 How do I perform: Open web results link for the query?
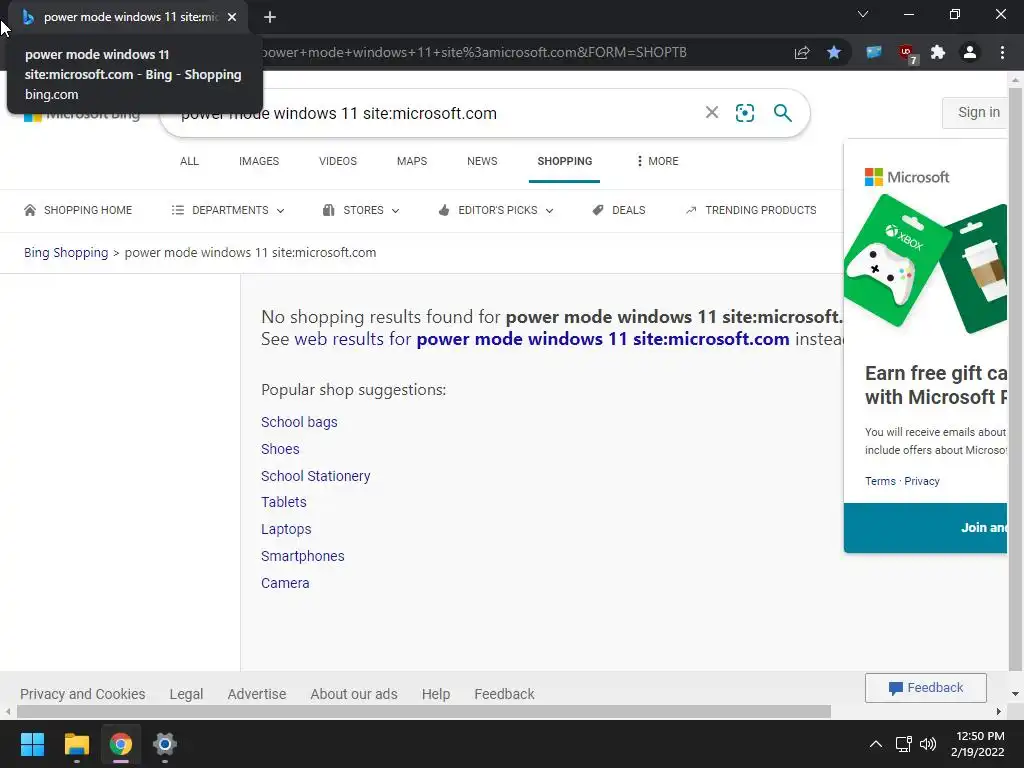click(x=542, y=339)
